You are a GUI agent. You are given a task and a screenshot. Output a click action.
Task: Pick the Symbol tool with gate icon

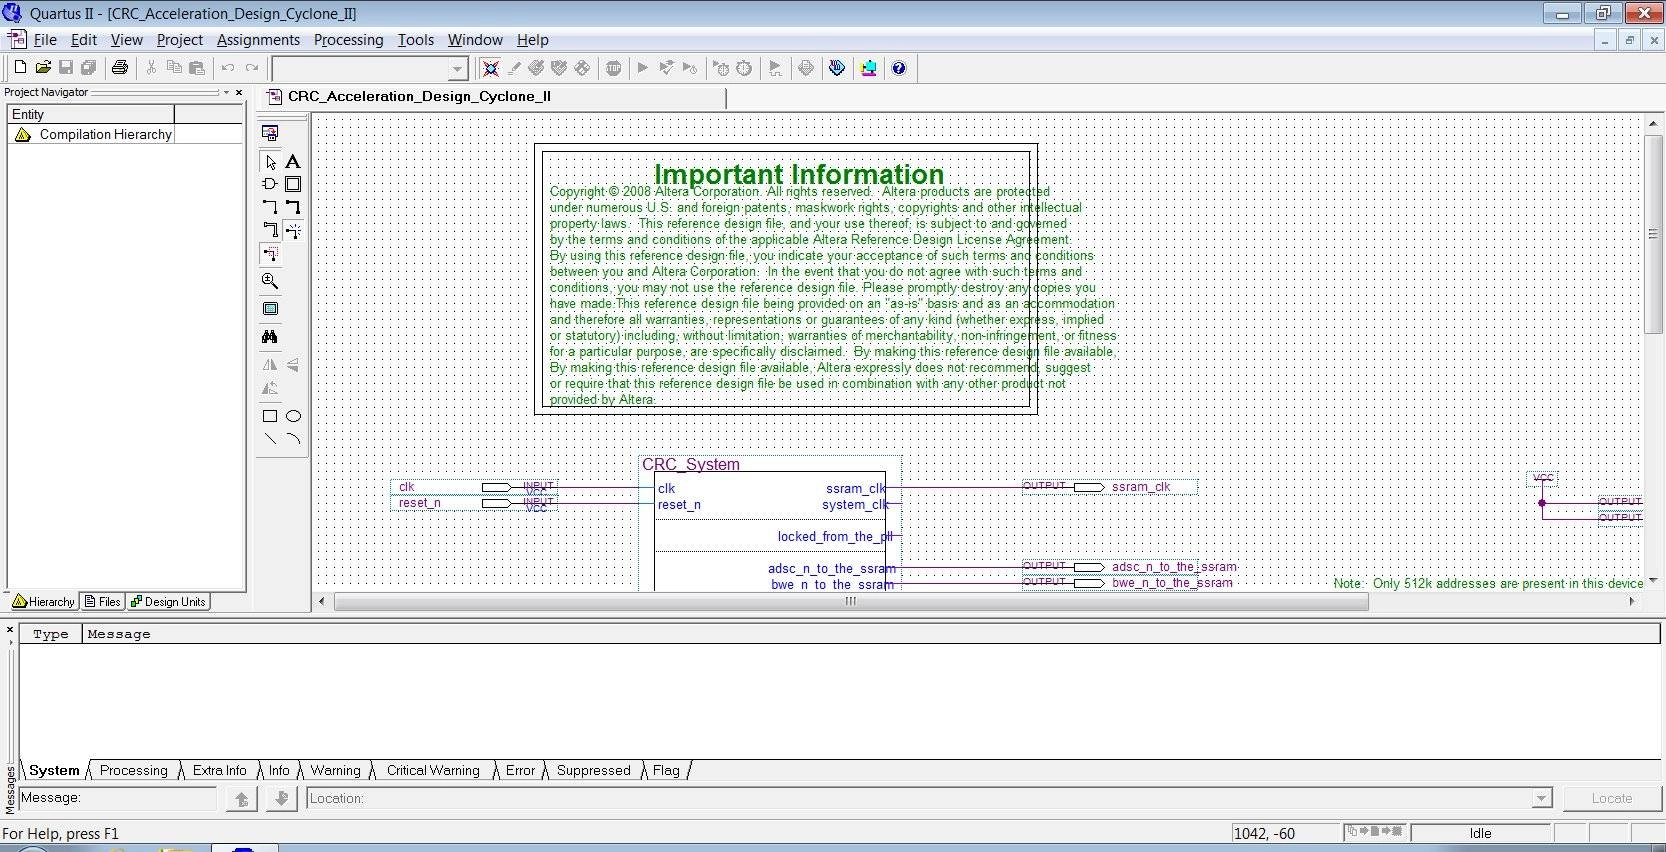tap(270, 184)
